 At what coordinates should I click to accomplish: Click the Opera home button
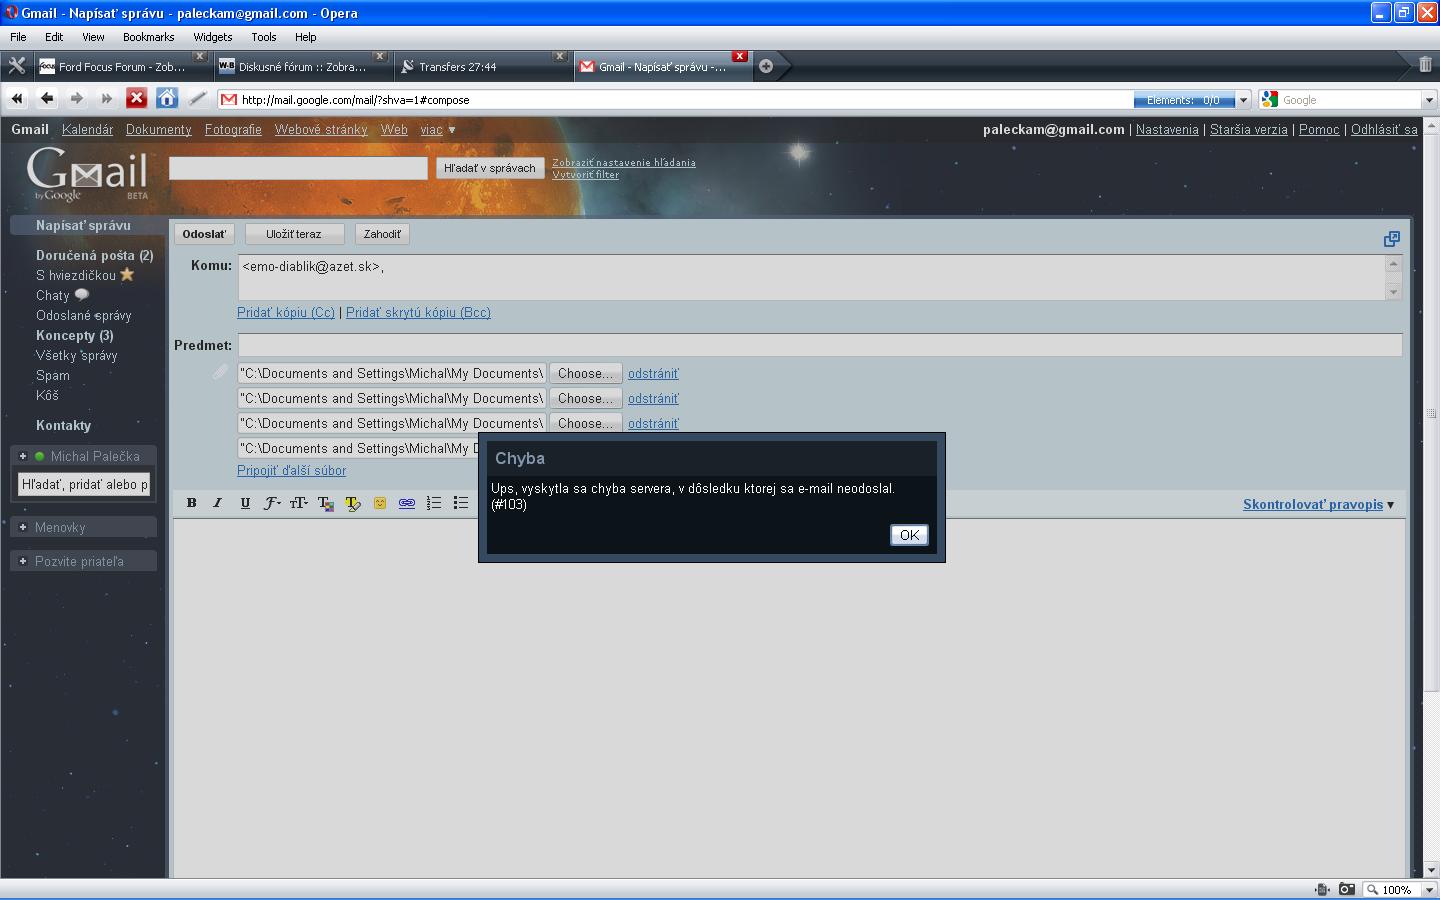click(167, 98)
